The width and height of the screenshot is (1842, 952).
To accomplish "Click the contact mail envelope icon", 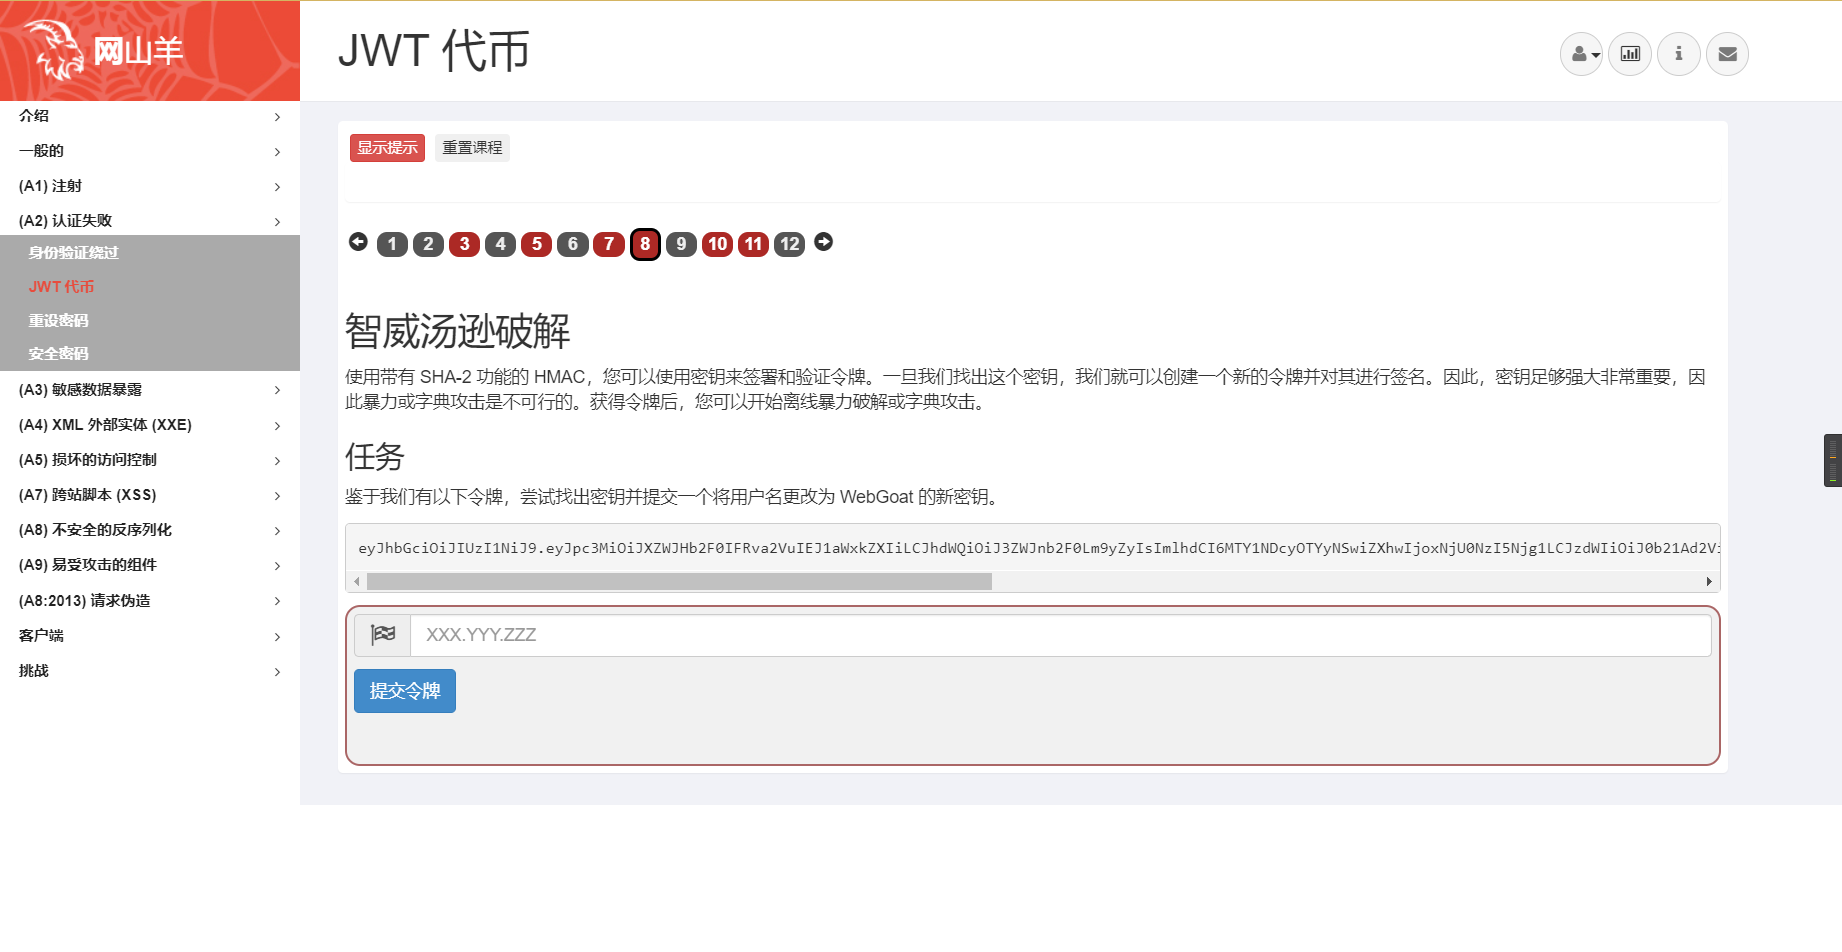I will pos(1727,54).
